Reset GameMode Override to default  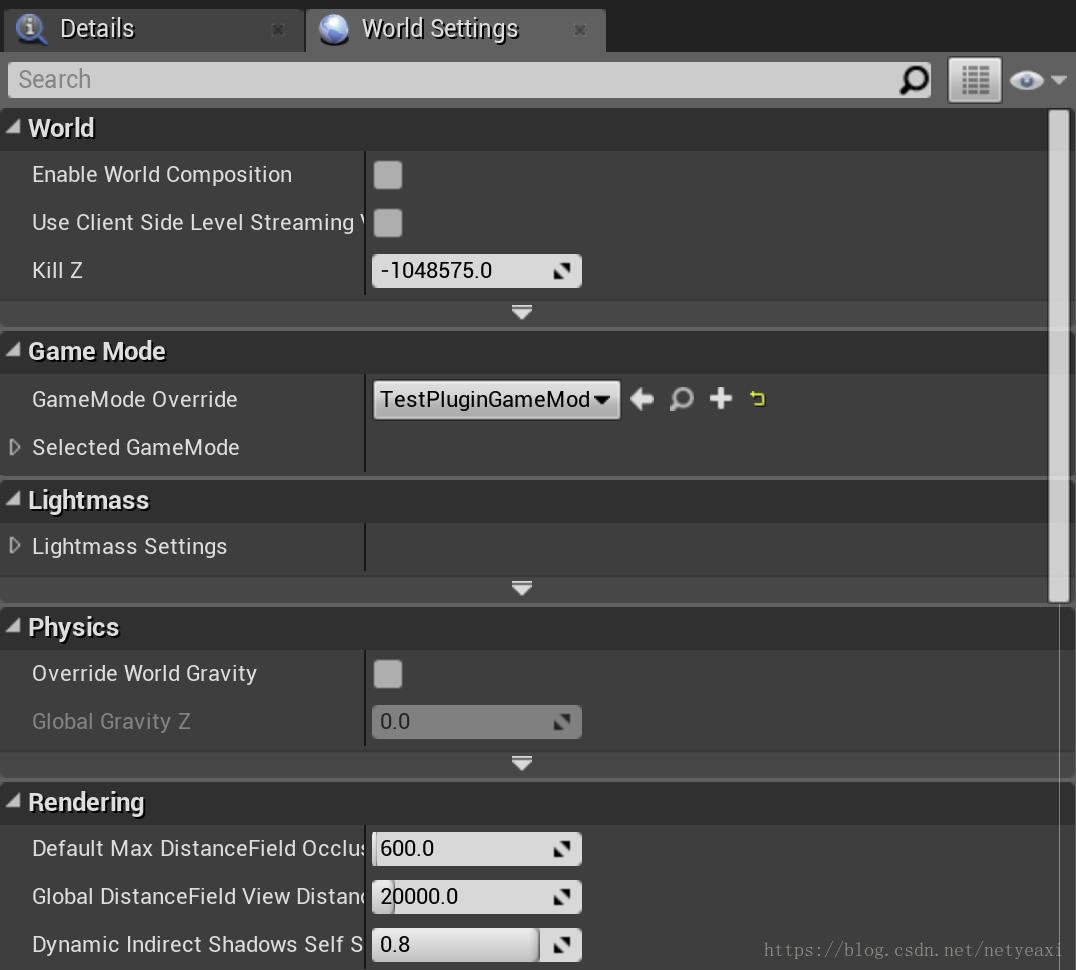[x=757, y=399]
